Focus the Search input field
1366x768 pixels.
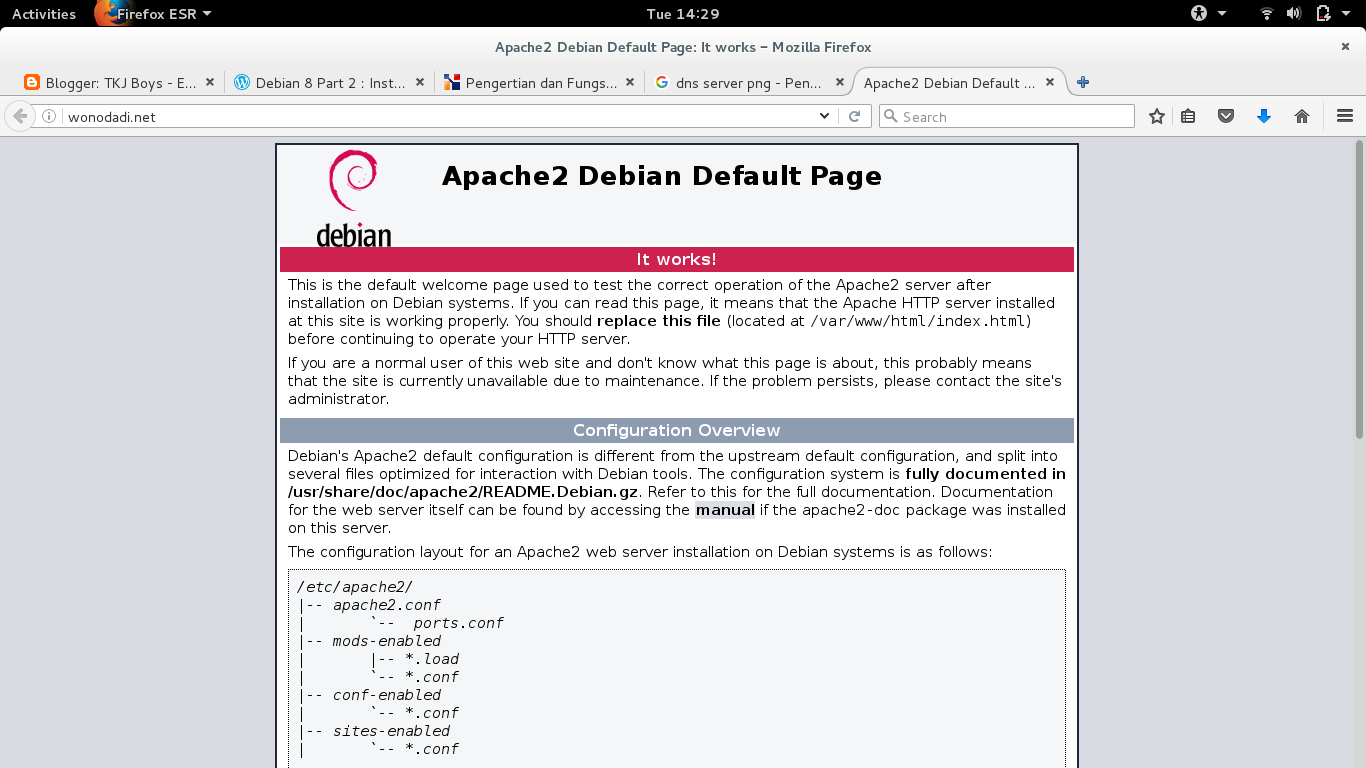pyautogui.click(x=1007, y=116)
